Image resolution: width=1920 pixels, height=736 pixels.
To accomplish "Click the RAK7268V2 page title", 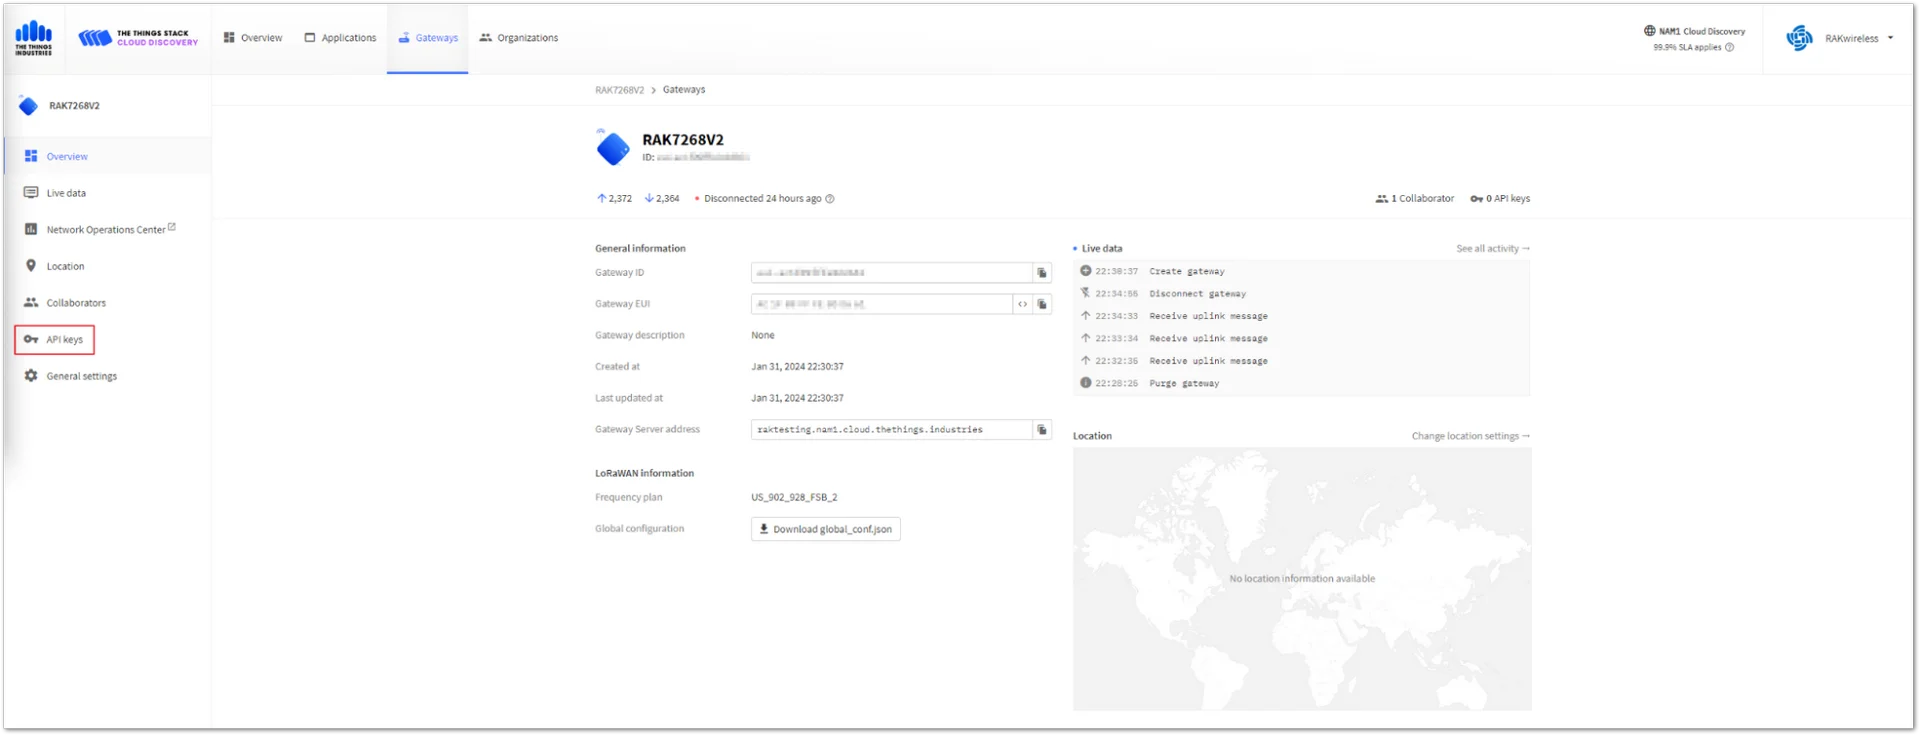I will (x=683, y=140).
